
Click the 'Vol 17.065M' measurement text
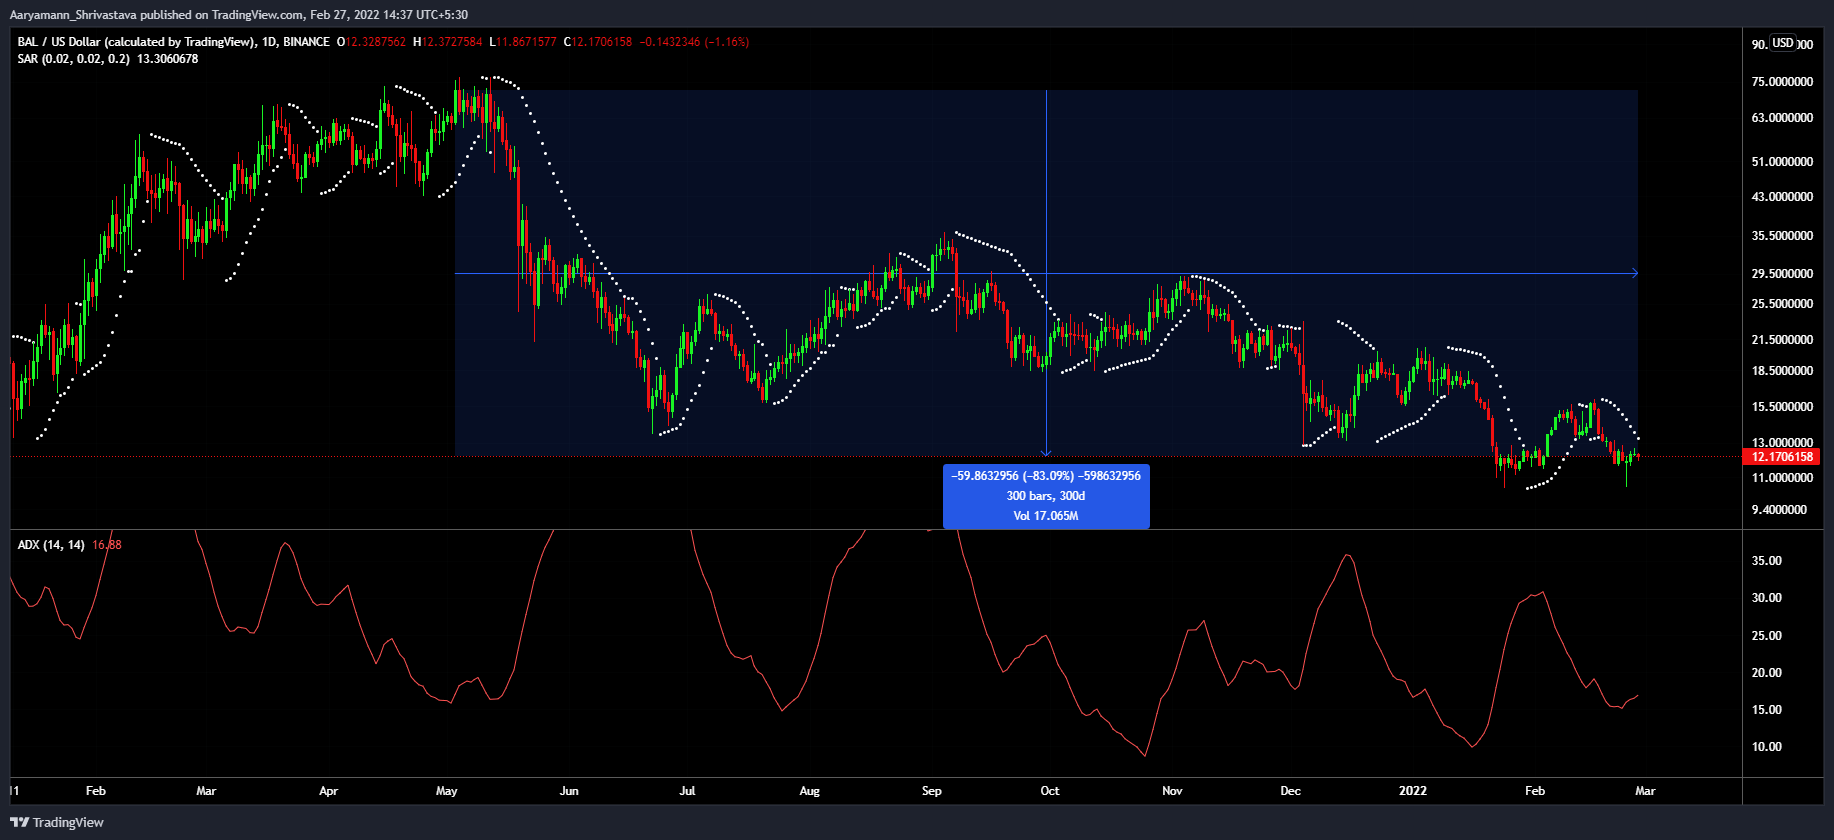point(1046,516)
